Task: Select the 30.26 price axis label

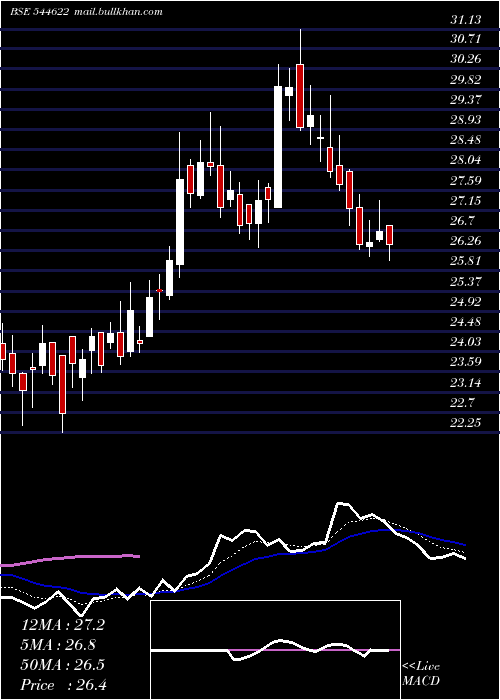Action: pyautogui.click(x=466, y=59)
